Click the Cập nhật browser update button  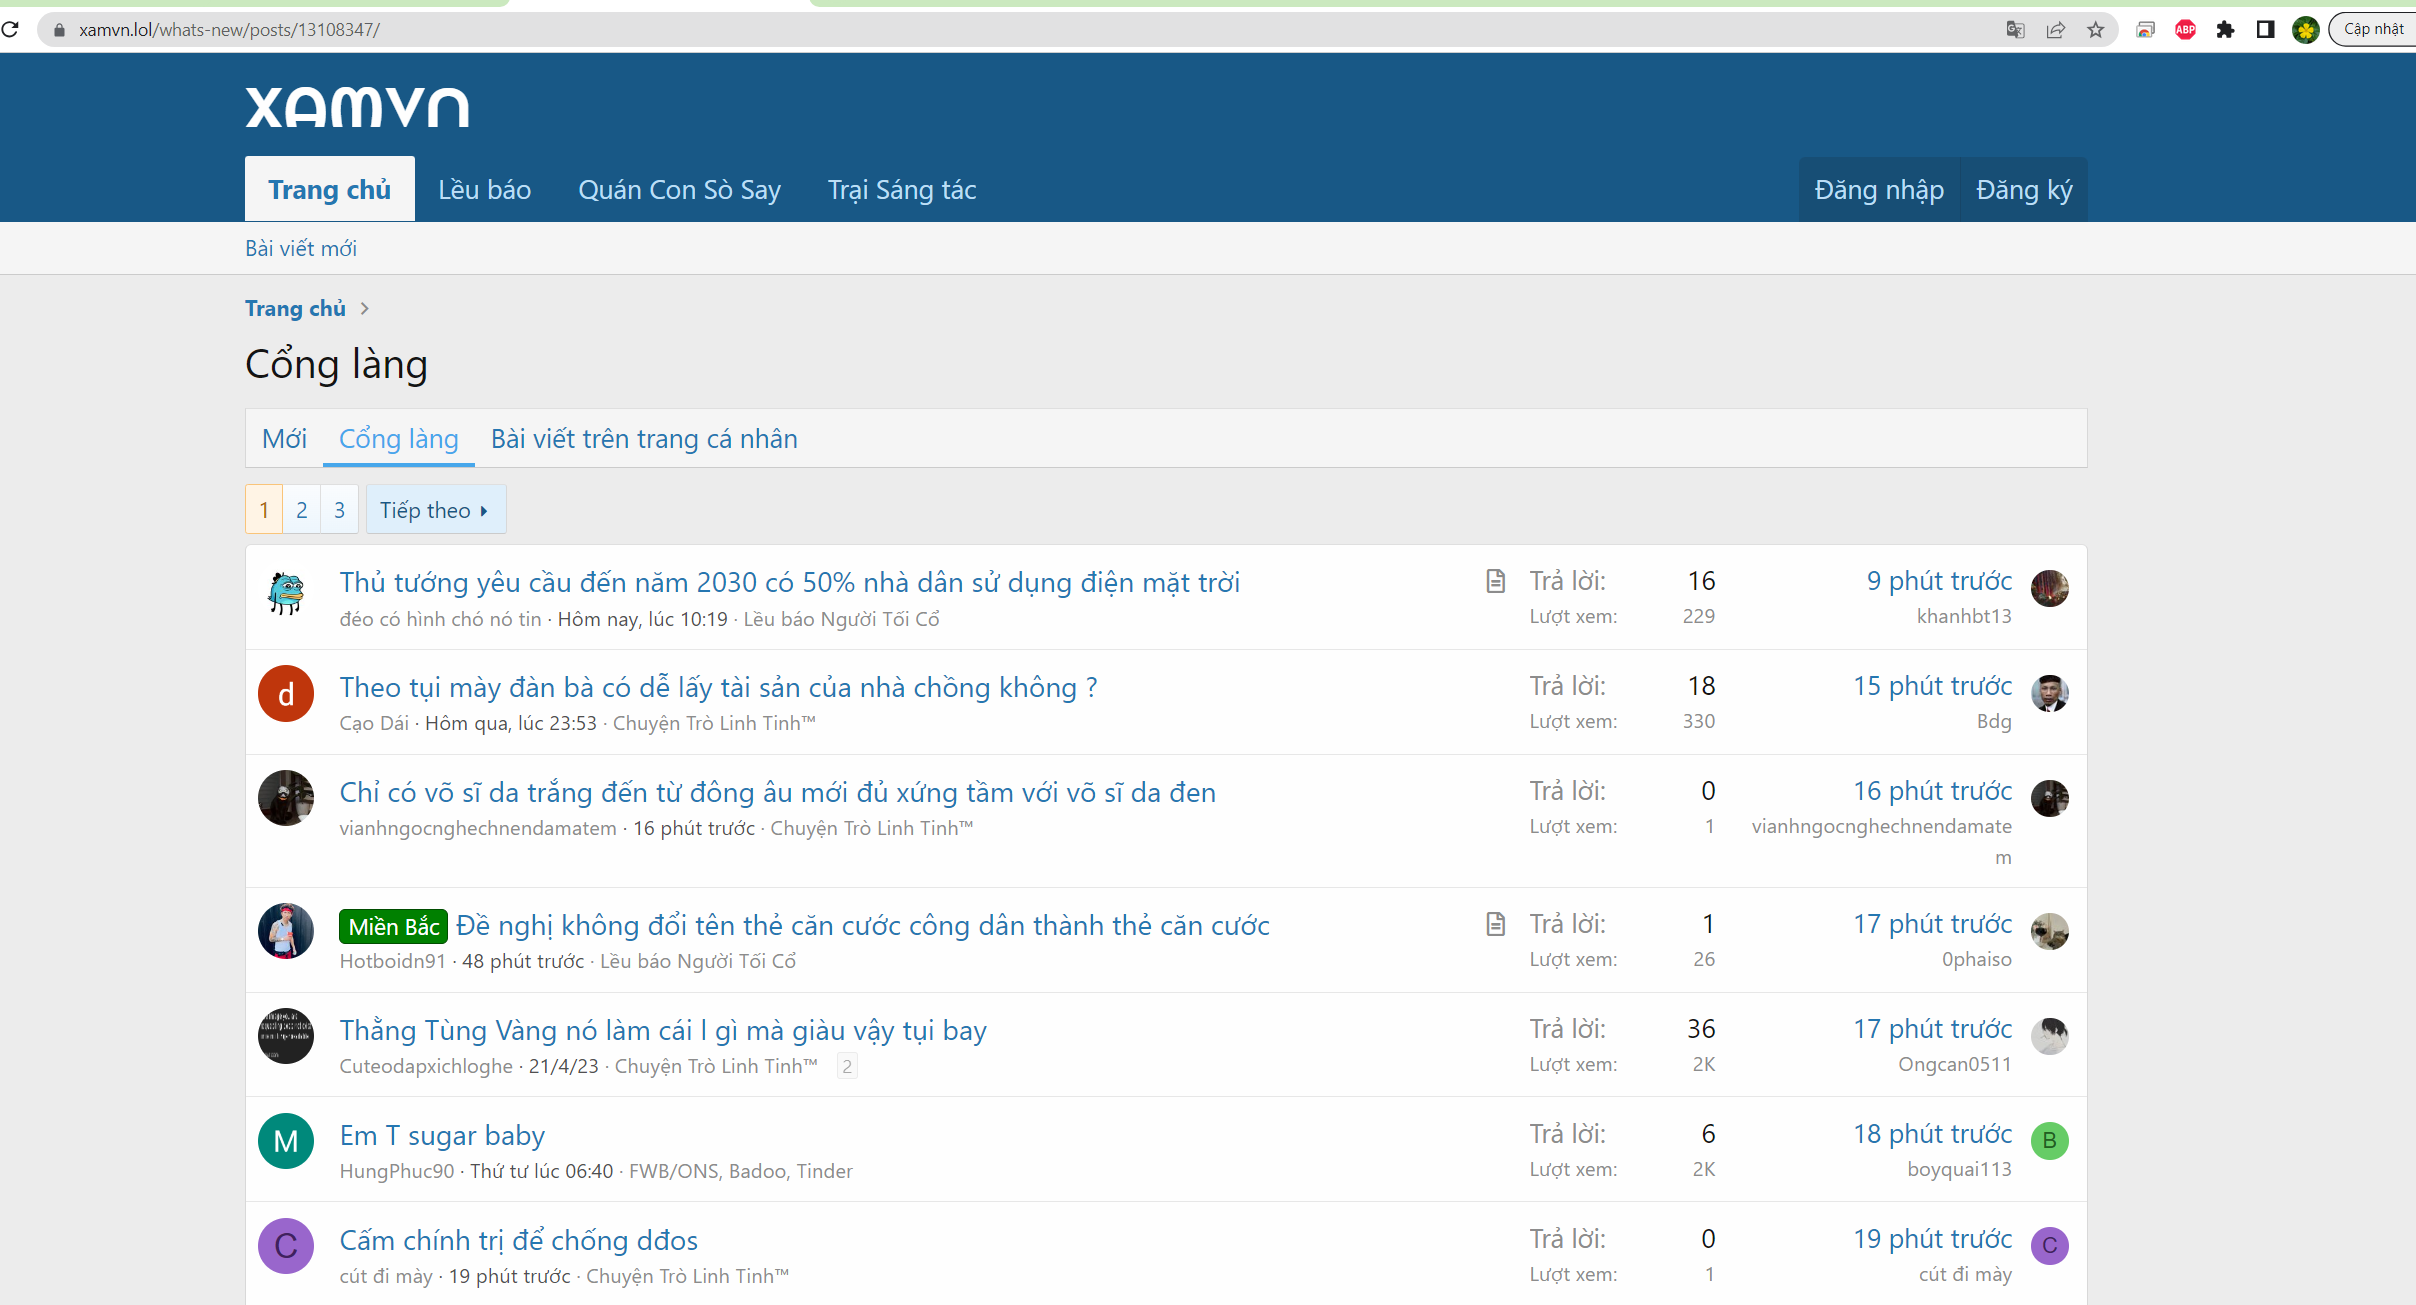tap(2373, 29)
